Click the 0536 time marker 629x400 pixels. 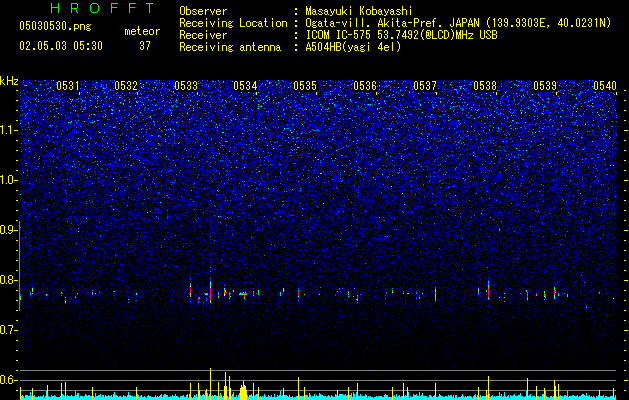365,86
